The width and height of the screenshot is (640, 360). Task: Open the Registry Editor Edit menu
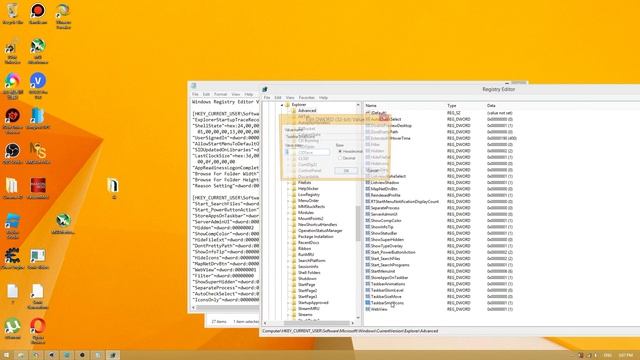[278, 98]
